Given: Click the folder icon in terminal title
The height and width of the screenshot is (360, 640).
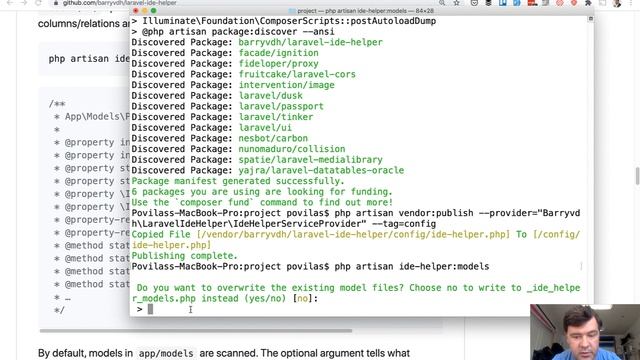Looking at the screenshot, I should (x=292, y=11).
